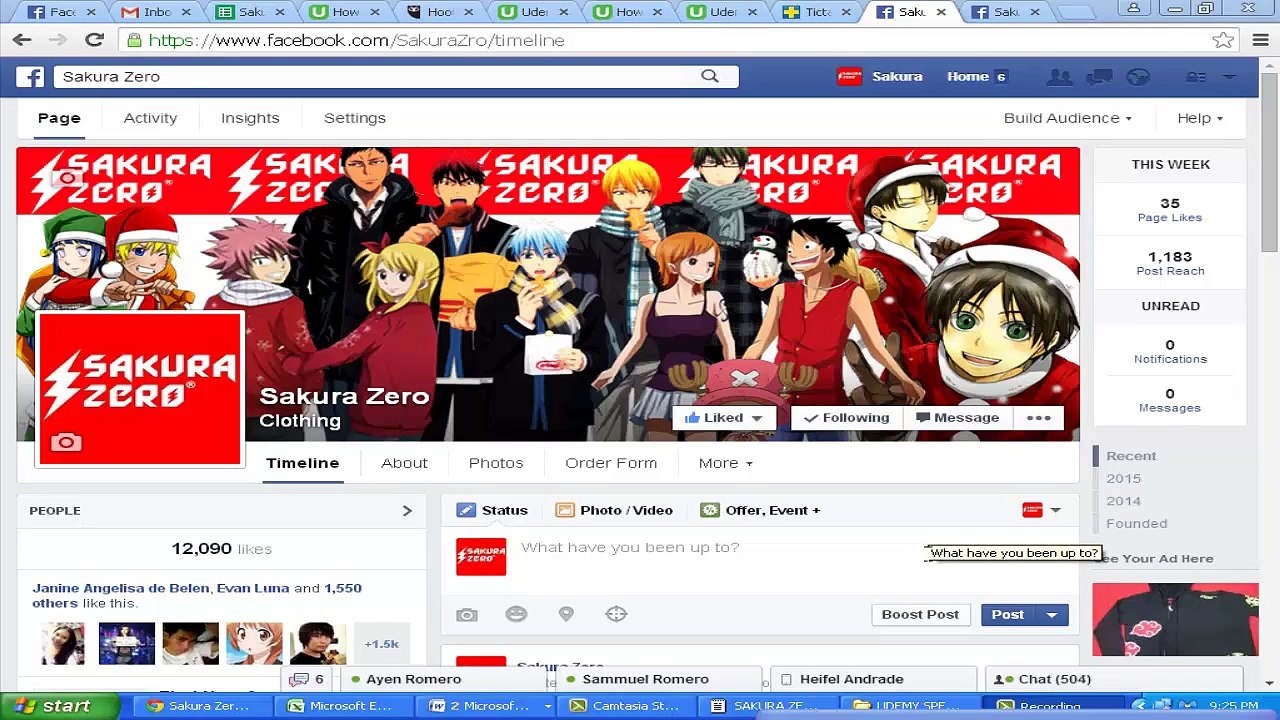Open the Photos tab
This screenshot has height=720, width=1280.
496,463
